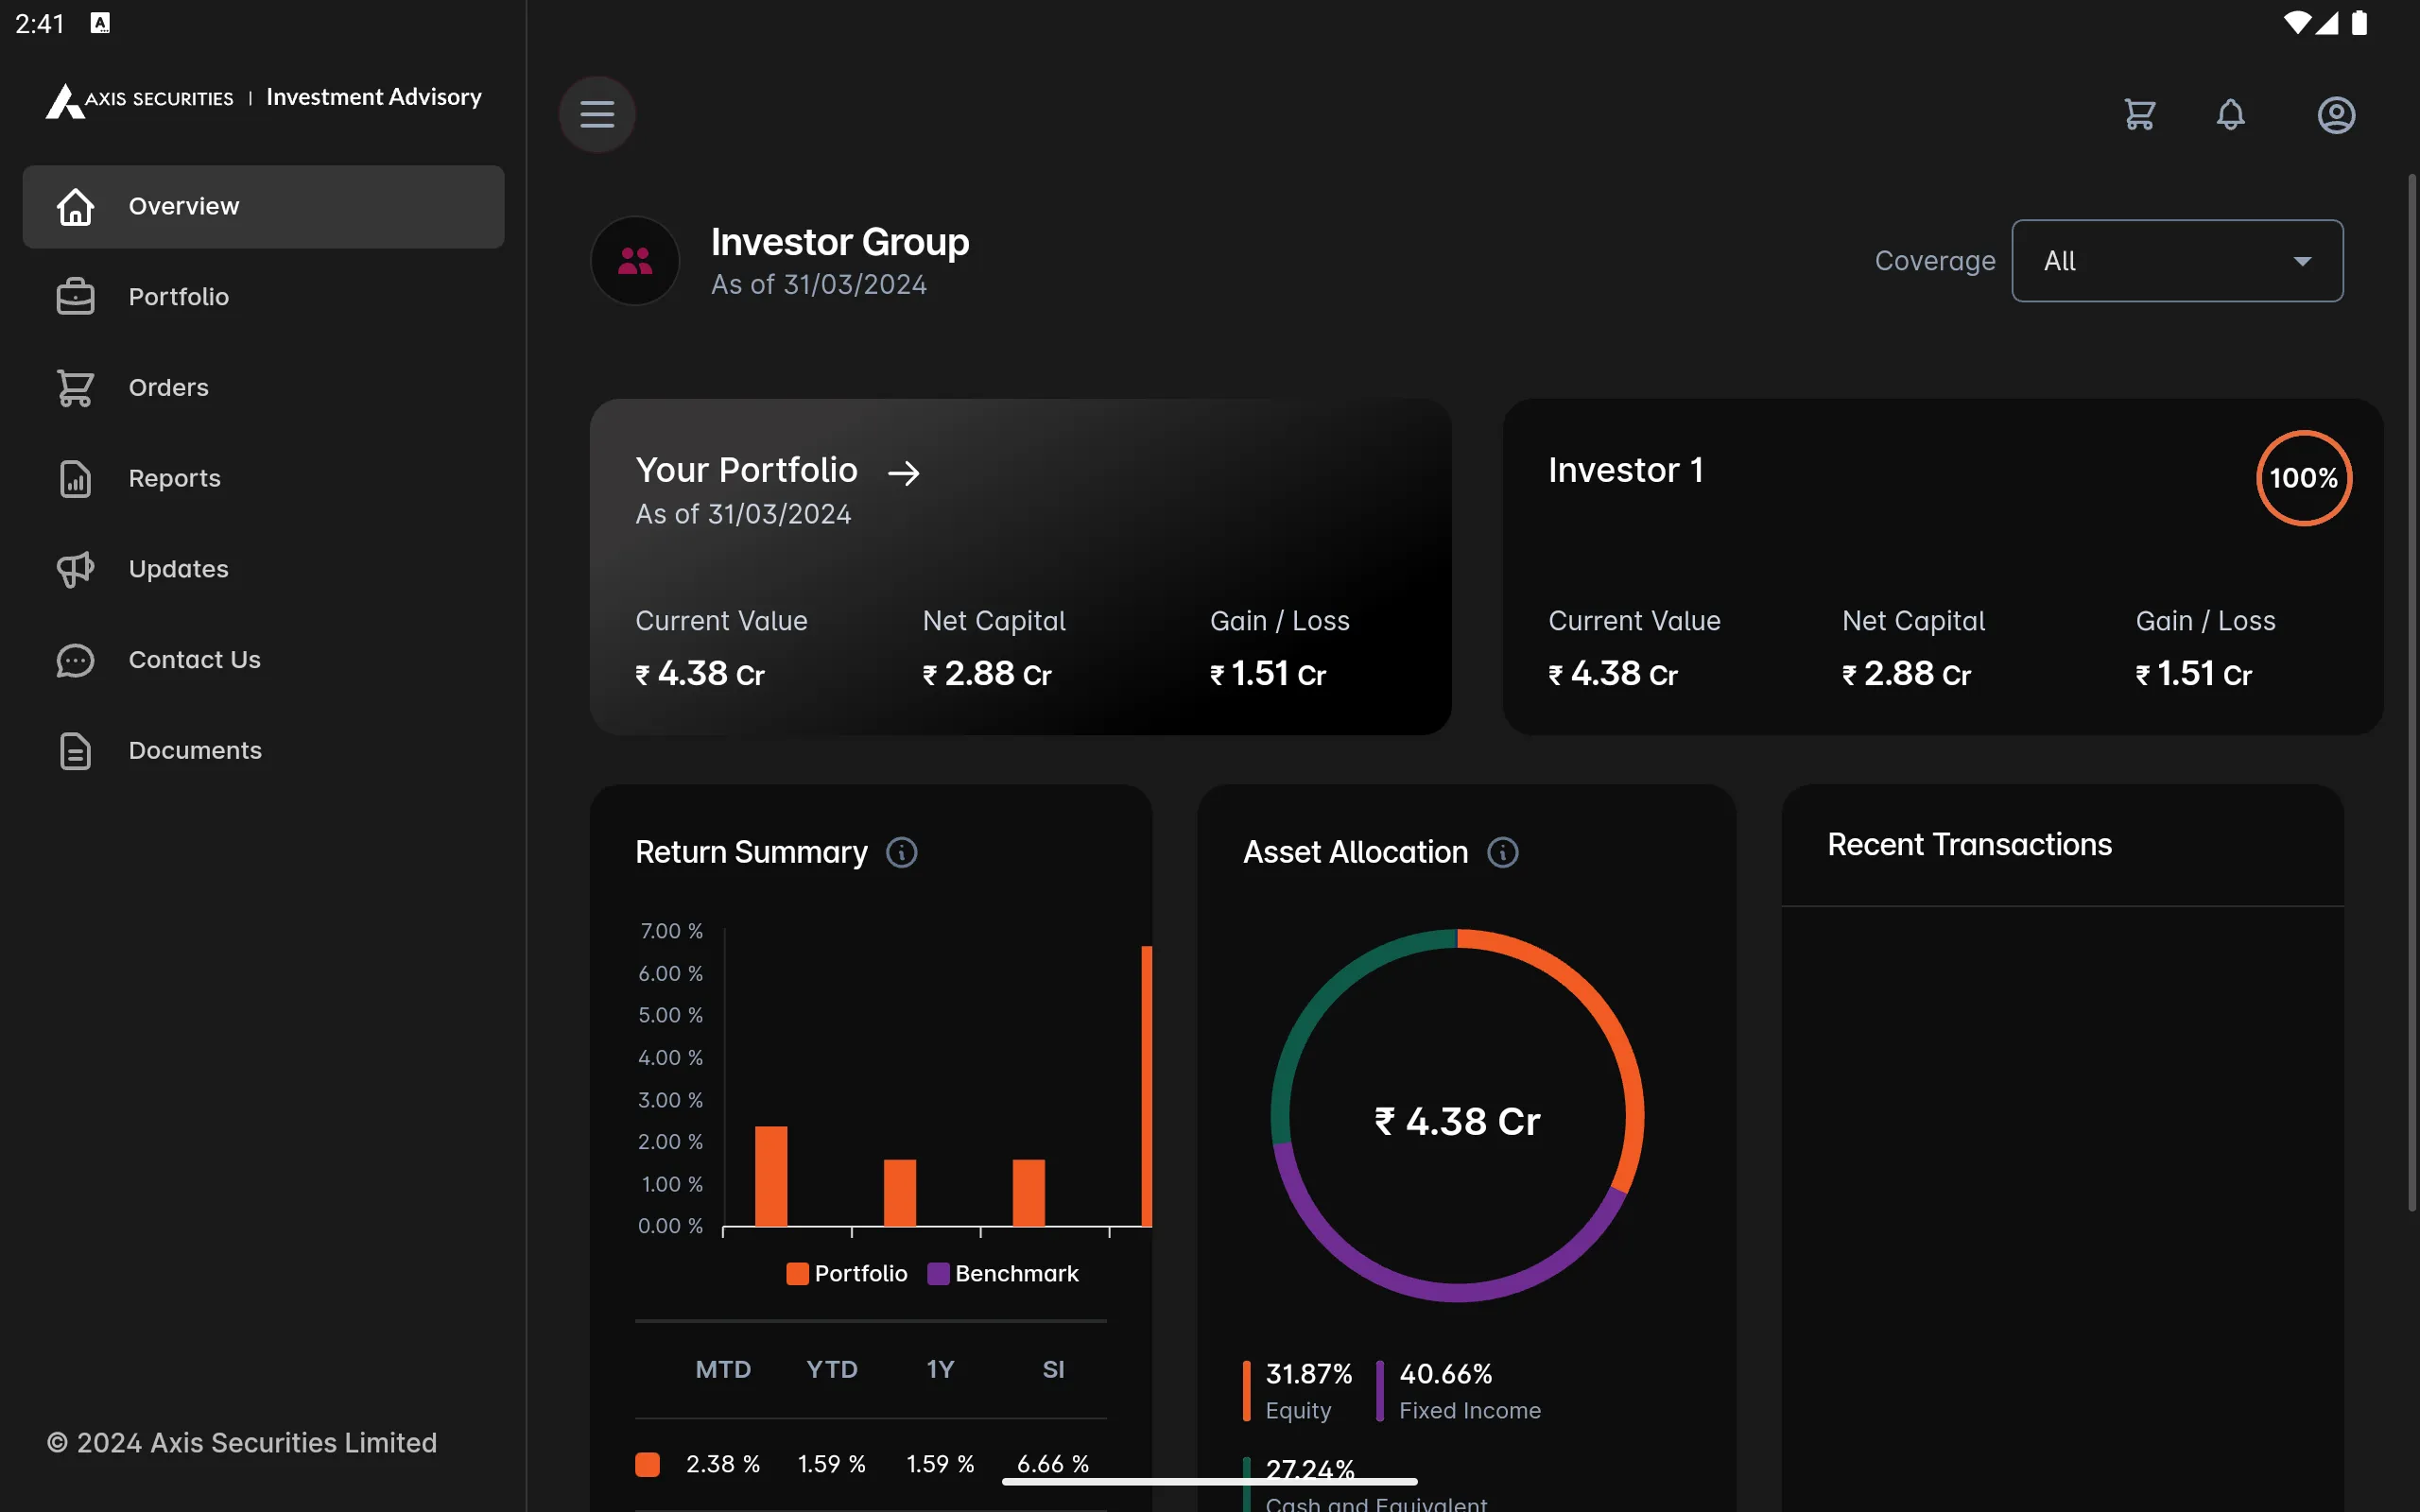Open Contact Us menu item
This screenshot has width=2420, height=1512.
point(263,660)
